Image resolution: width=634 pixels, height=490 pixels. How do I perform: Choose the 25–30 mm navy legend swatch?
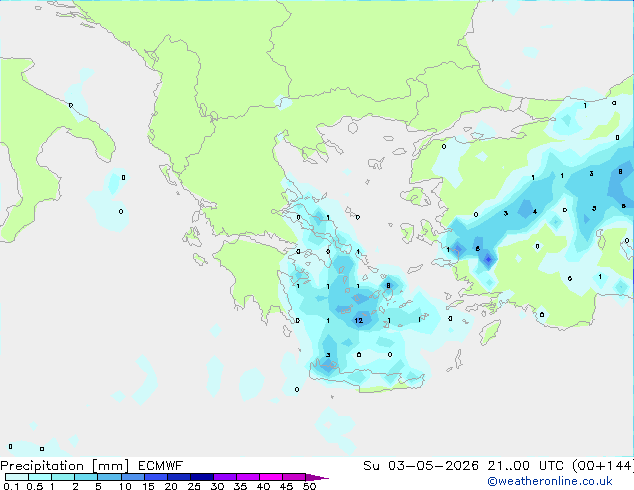coord(202,477)
